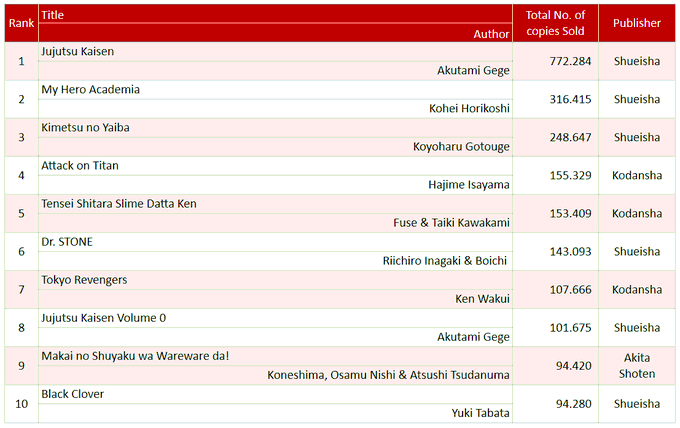Click the sales value 153.409

tap(570, 213)
